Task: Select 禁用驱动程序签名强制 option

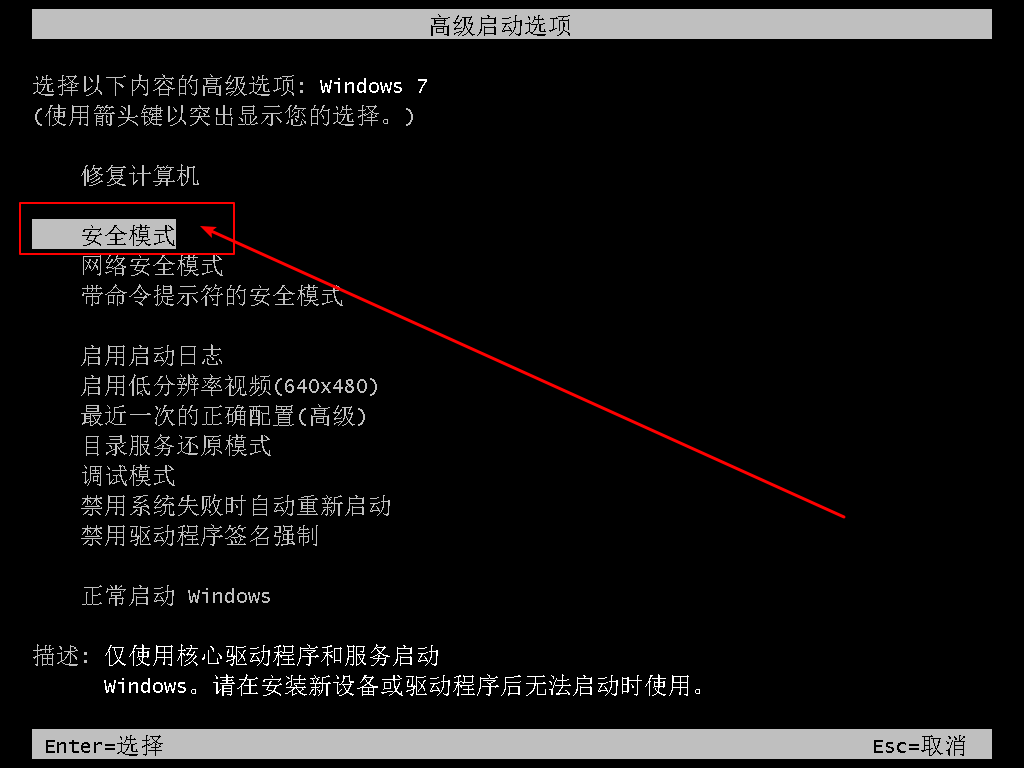Action: [200, 536]
